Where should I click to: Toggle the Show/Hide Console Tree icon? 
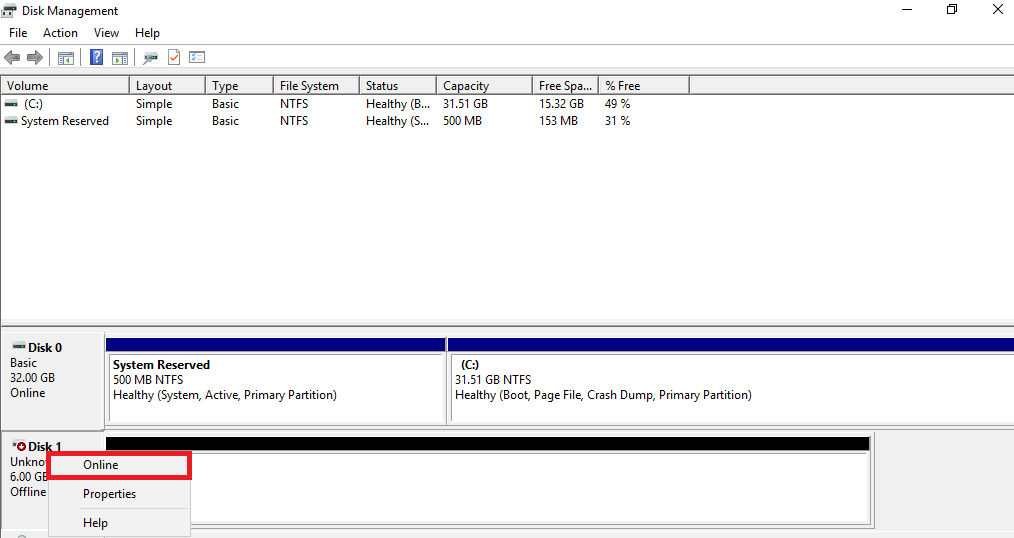(x=66, y=58)
